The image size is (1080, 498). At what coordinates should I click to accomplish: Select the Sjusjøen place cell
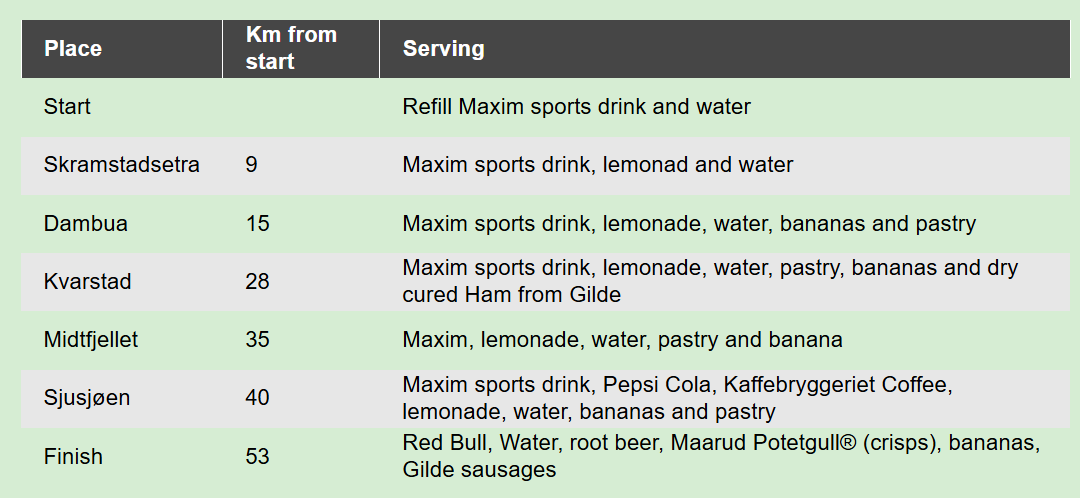tap(87, 398)
